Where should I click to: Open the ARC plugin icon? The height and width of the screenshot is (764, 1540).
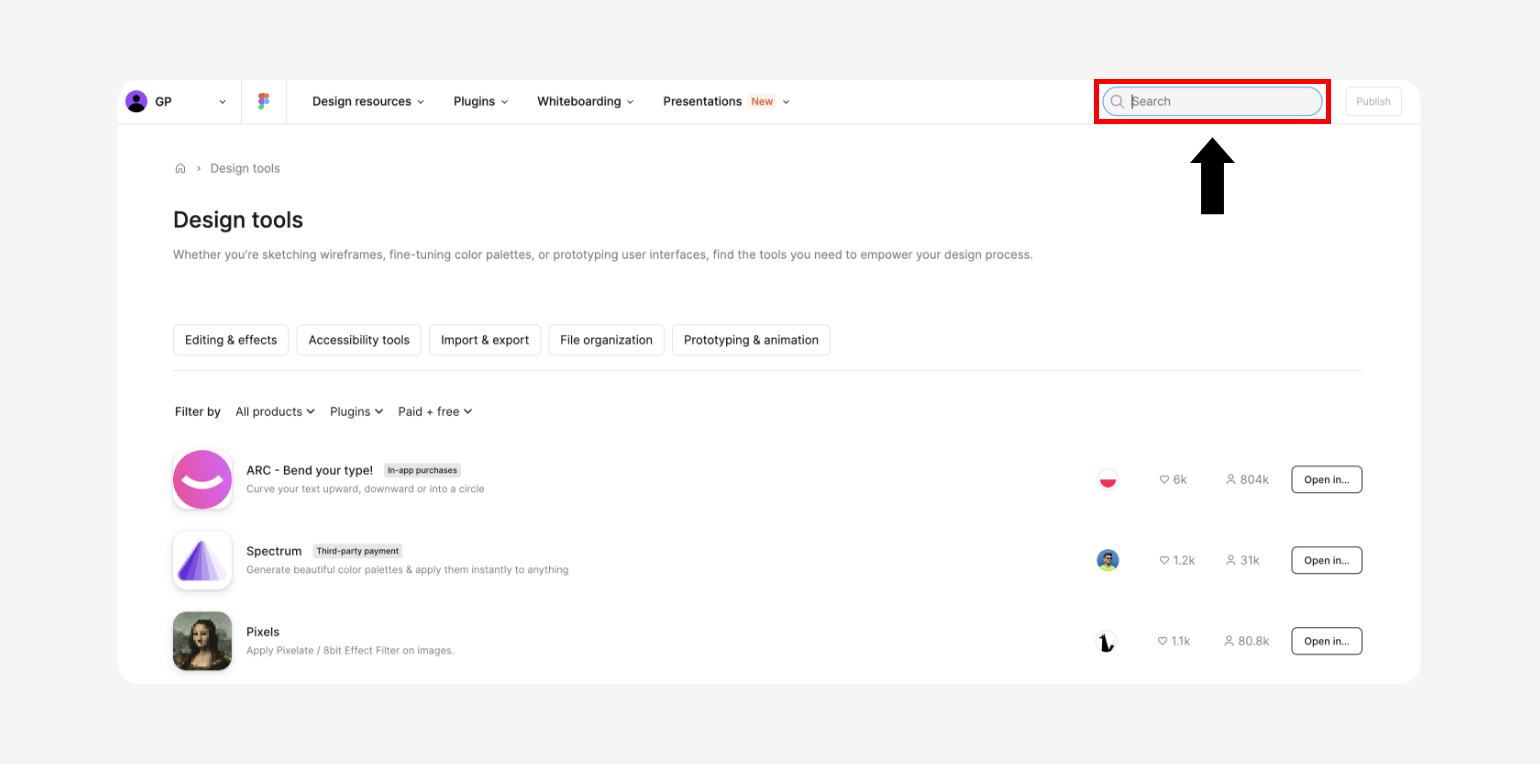(x=202, y=480)
